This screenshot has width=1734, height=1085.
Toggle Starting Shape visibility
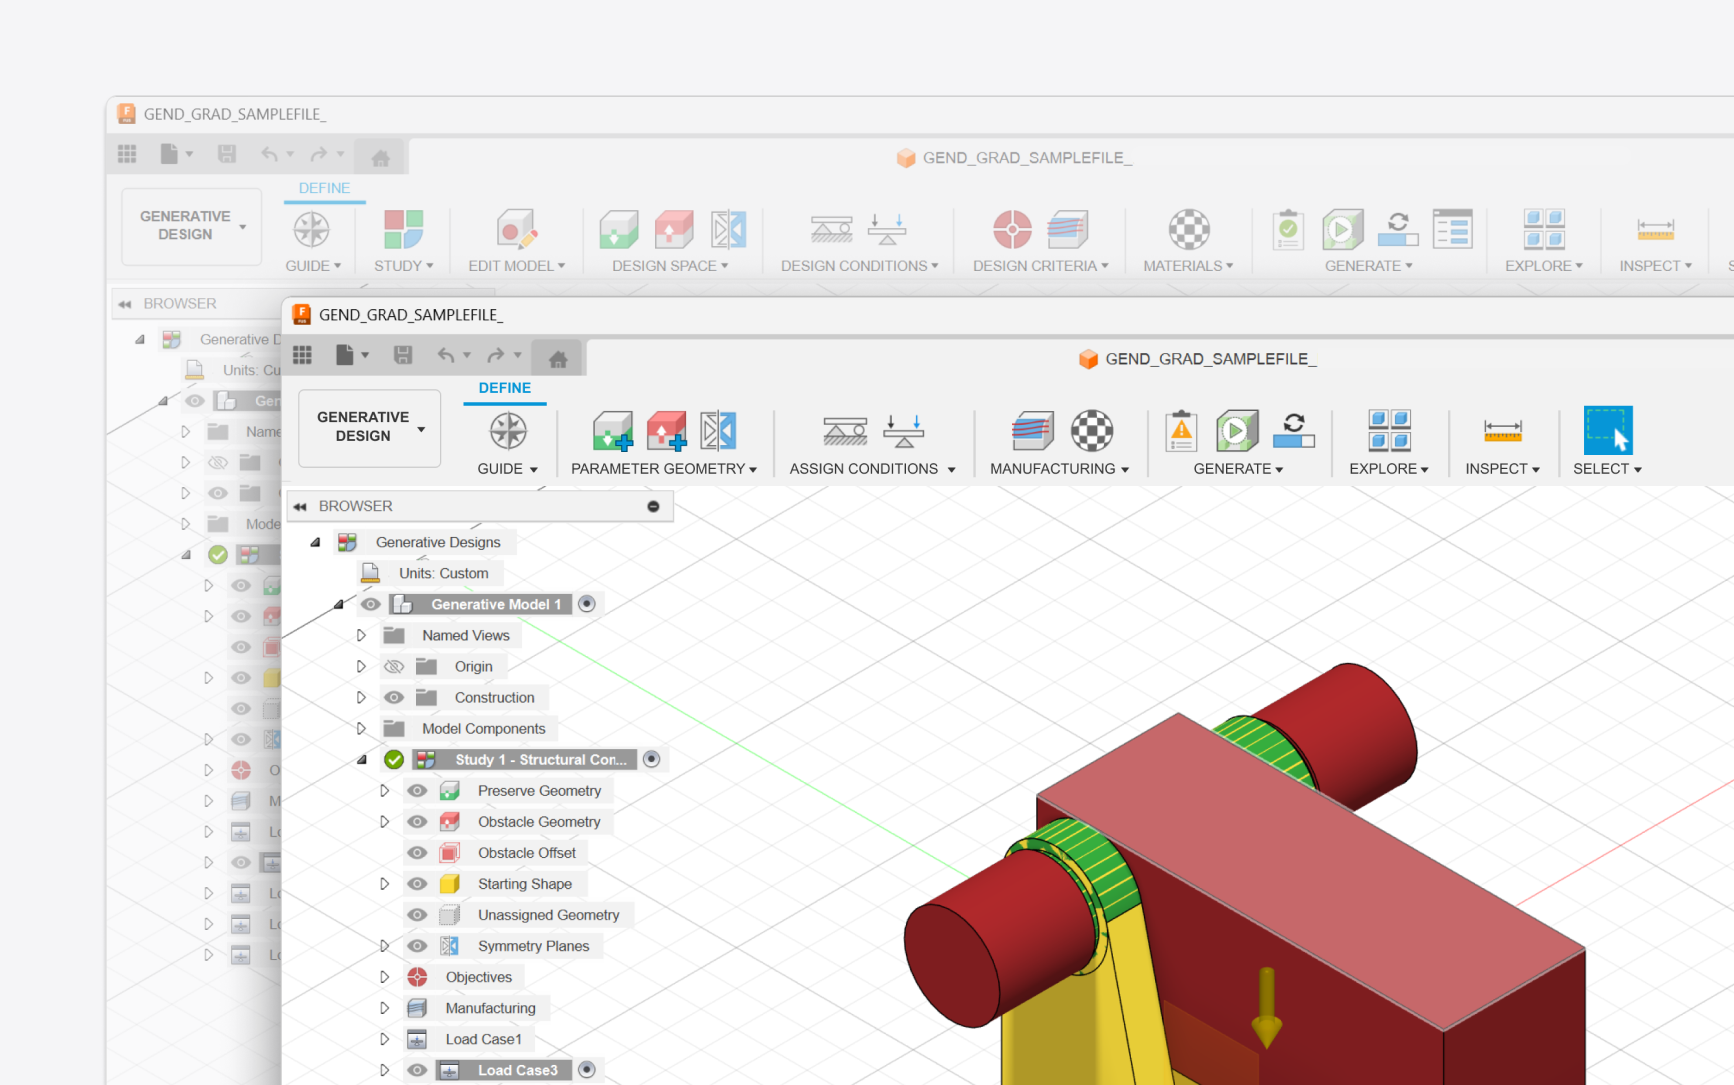click(417, 883)
